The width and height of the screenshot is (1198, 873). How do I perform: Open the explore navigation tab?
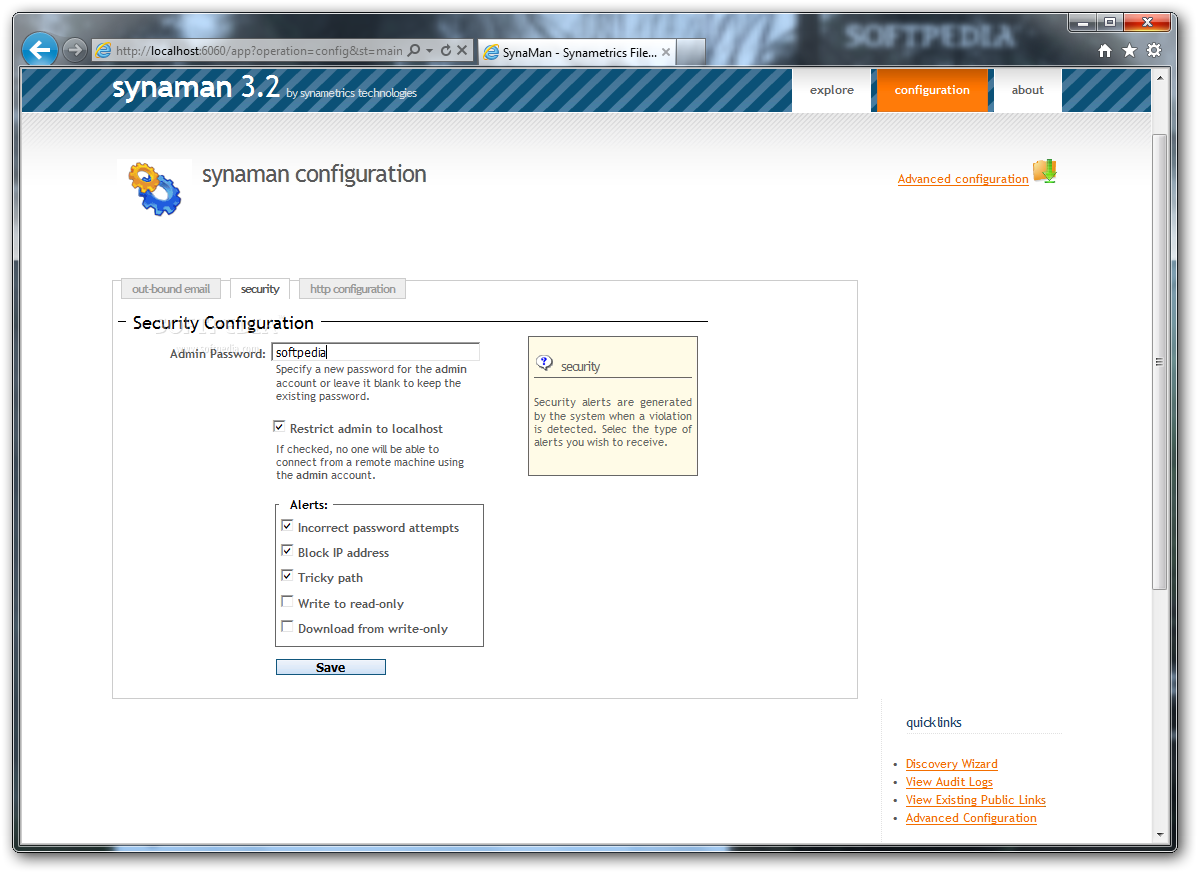coord(831,90)
